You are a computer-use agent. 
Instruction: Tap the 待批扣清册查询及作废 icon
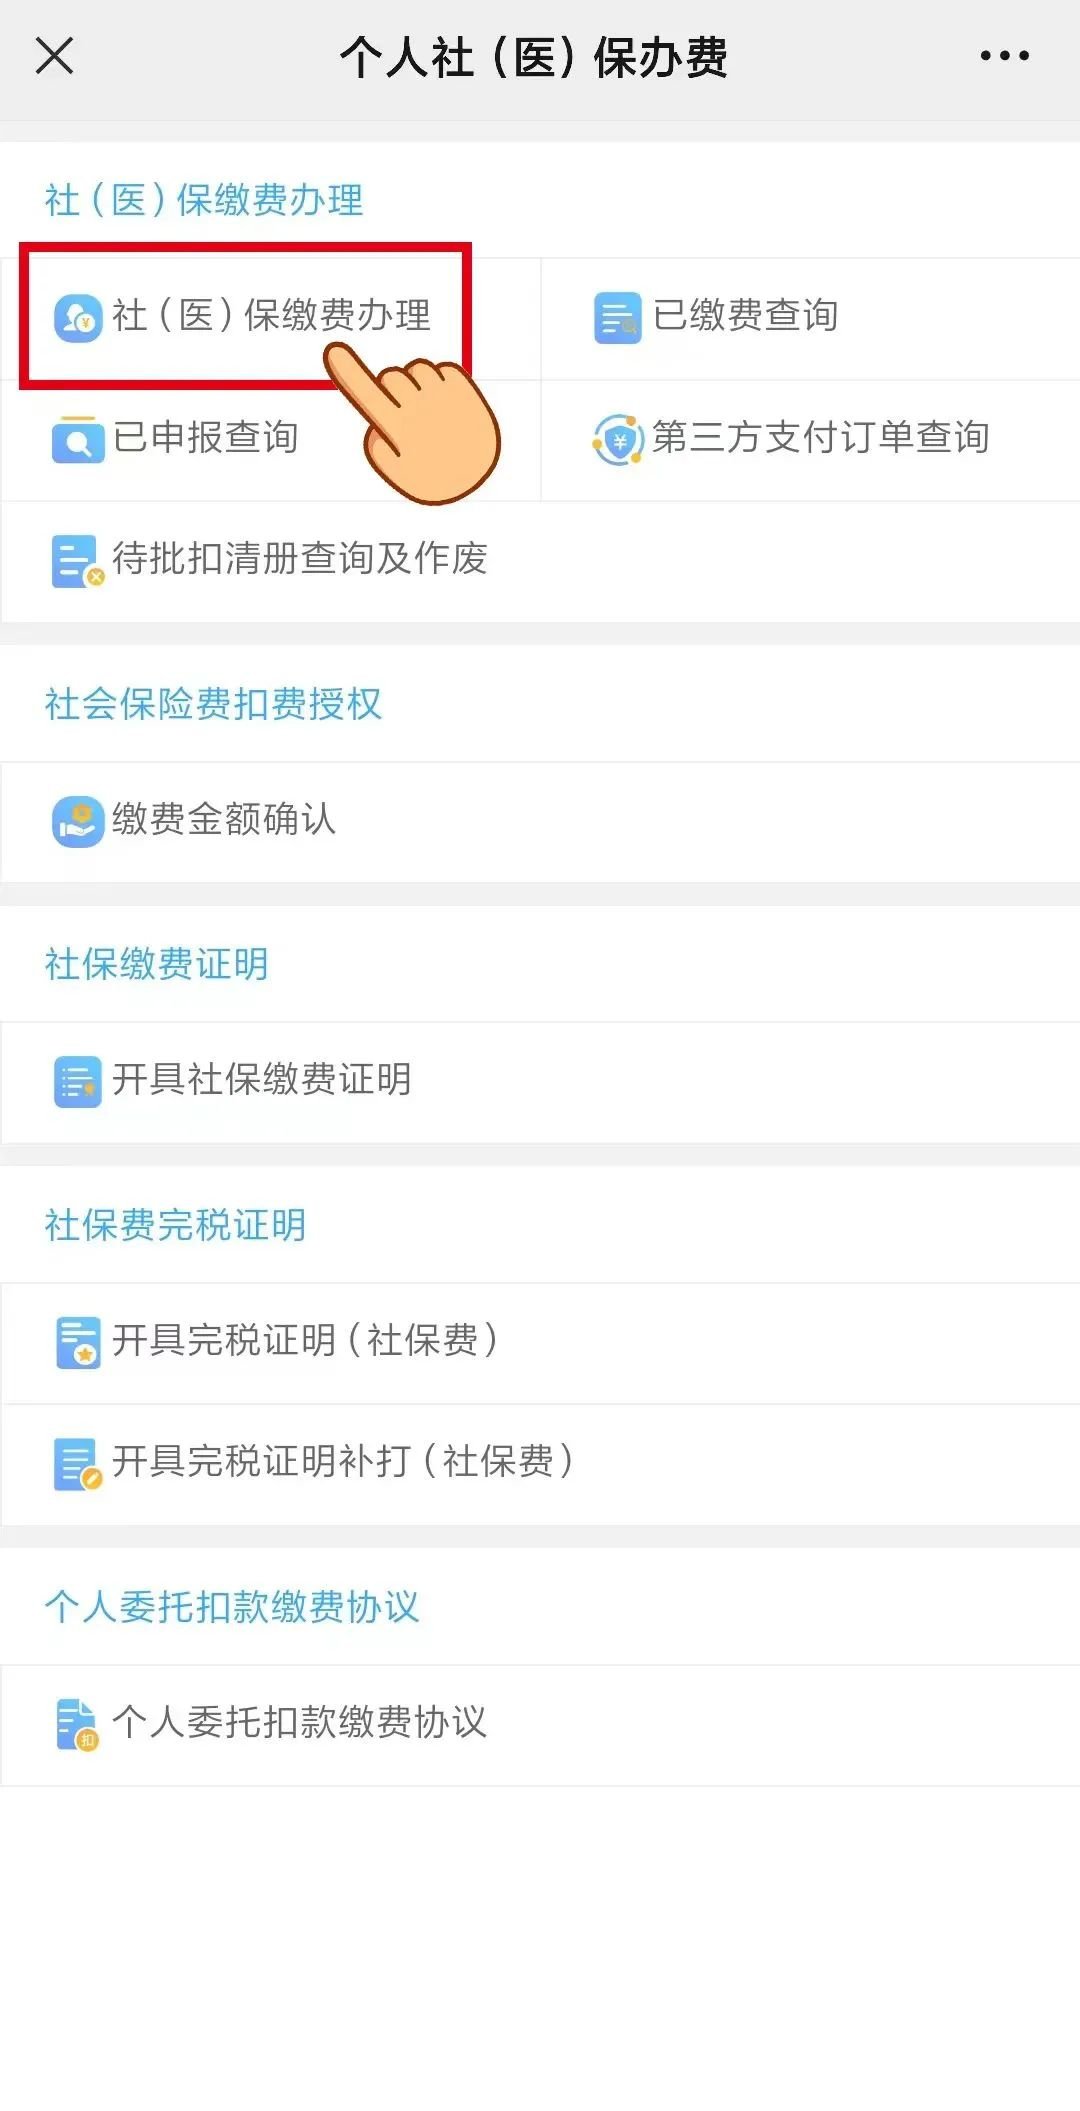78,561
